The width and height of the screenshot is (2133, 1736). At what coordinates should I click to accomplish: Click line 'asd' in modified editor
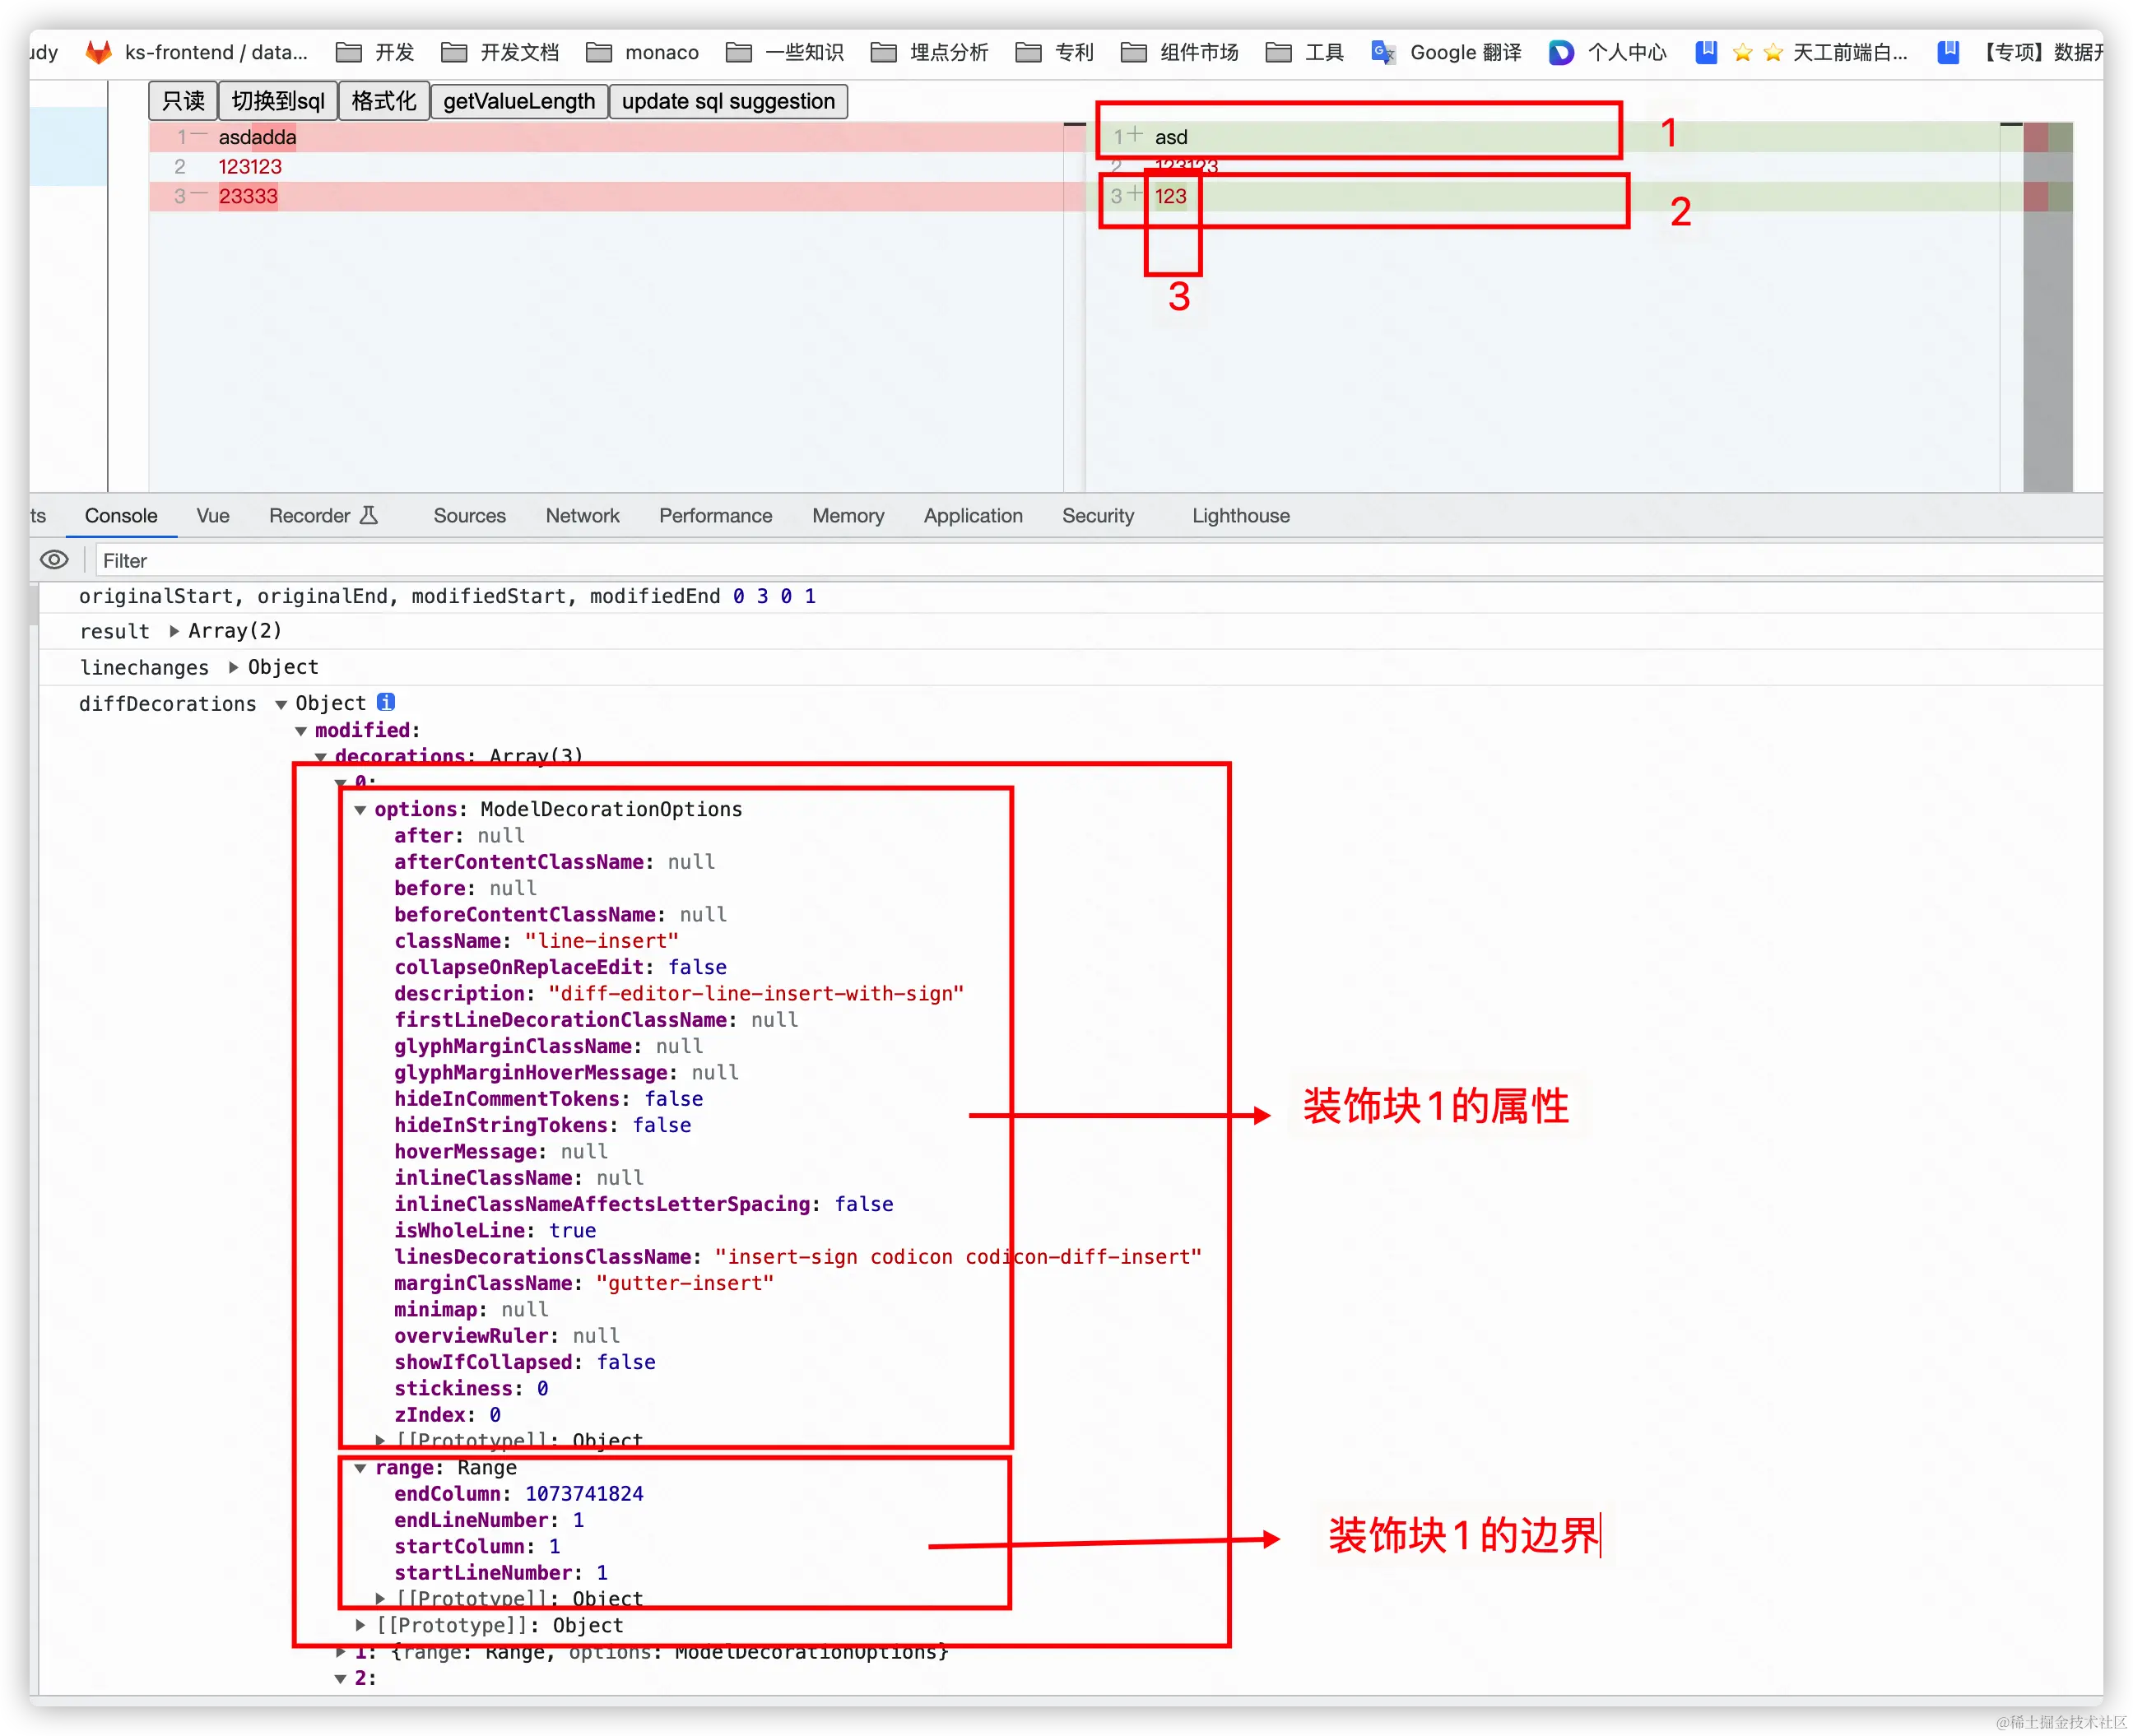pyautogui.click(x=1171, y=137)
